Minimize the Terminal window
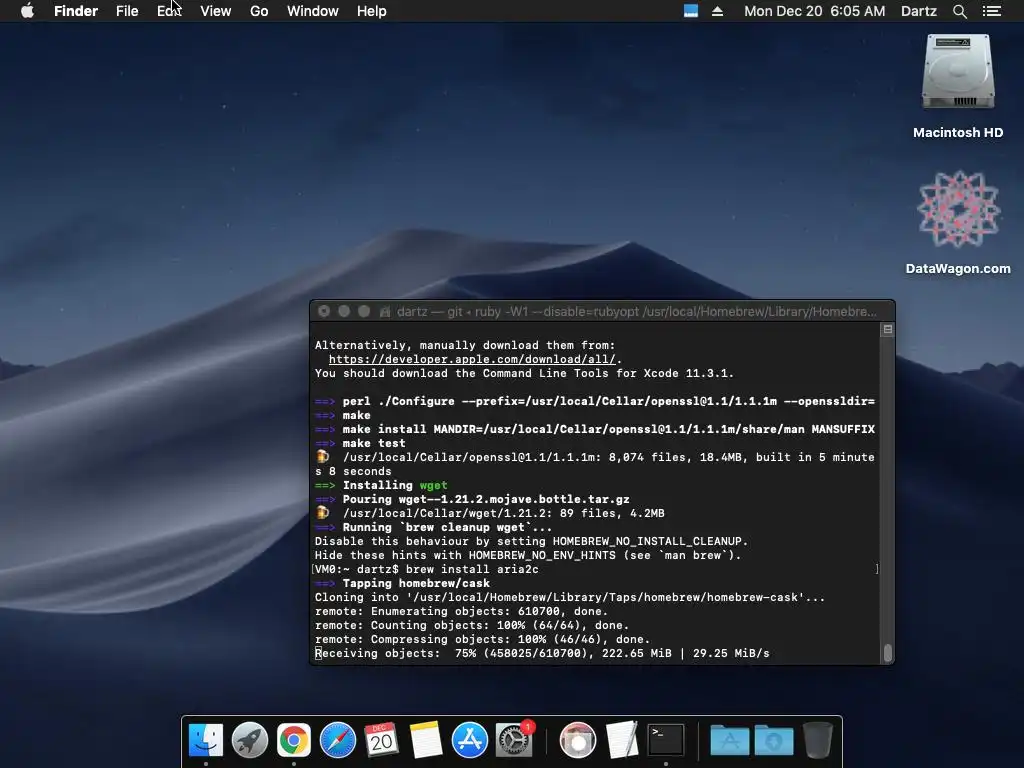Image resolution: width=1024 pixels, height=768 pixels. 344,312
